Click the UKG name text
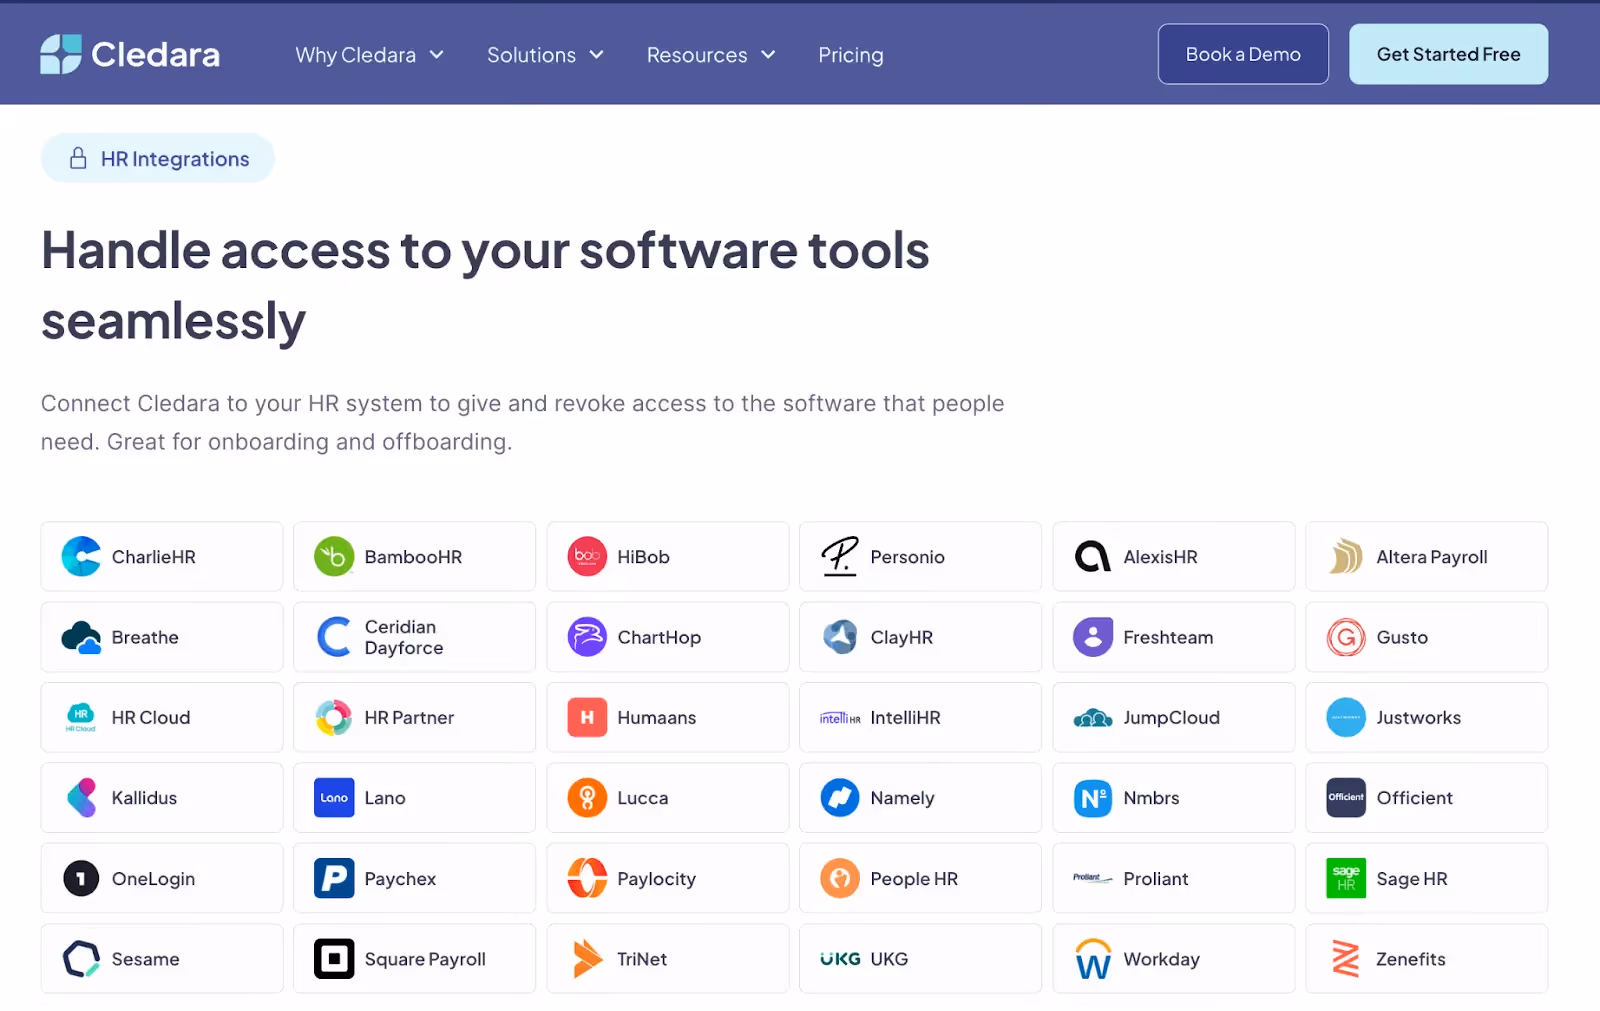The image size is (1600, 1011). click(889, 959)
